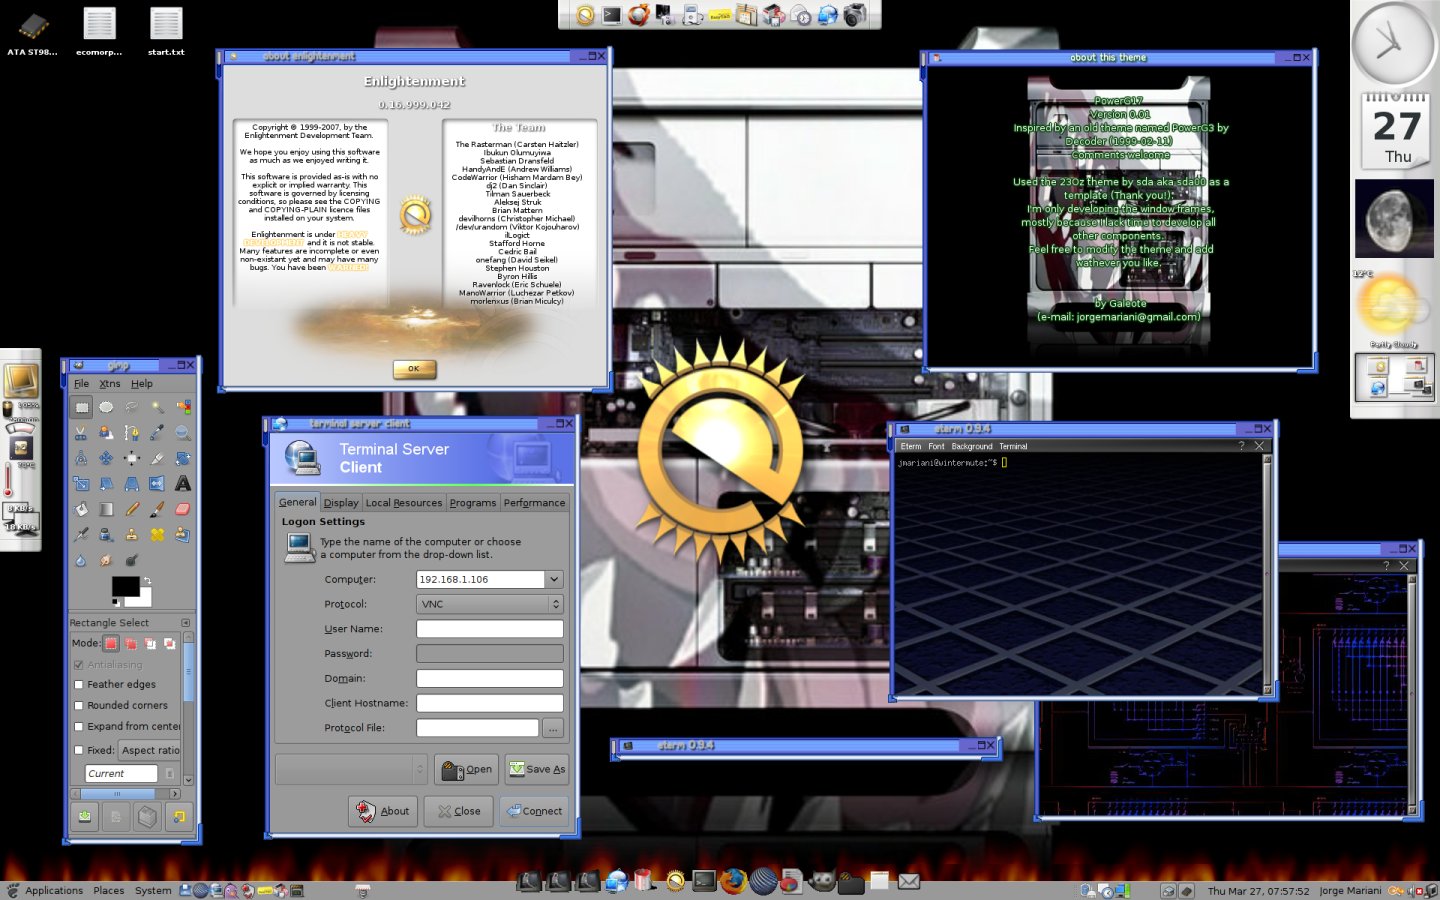Set selection mode to Add
The width and height of the screenshot is (1440, 900).
tap(131, 643)
